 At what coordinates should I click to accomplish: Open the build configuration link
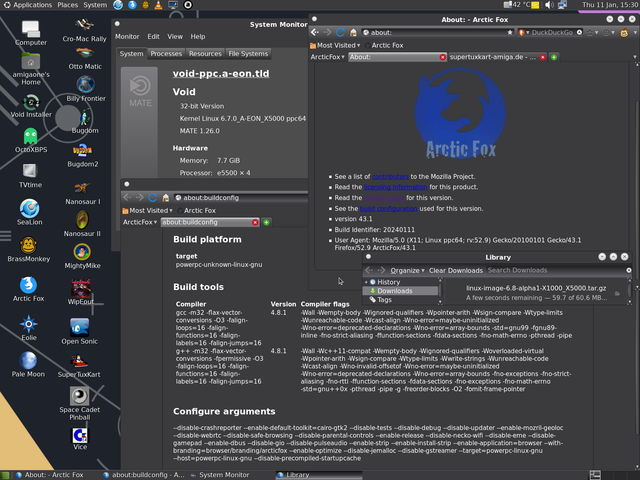(x=389, y=208)
